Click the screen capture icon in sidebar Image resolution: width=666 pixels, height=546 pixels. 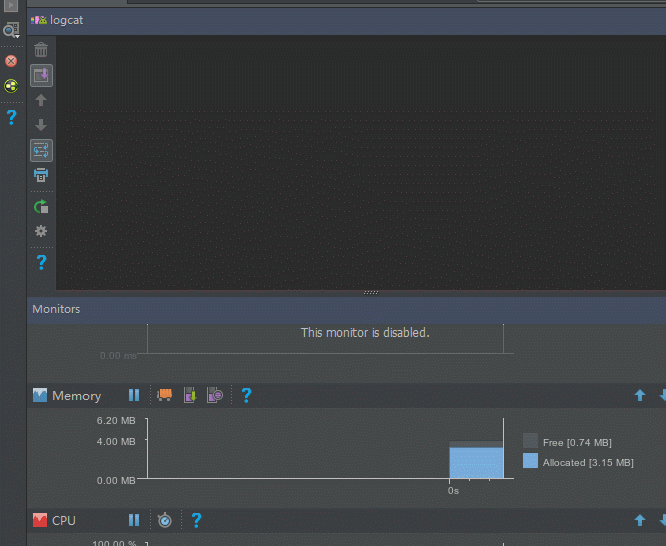11,30
